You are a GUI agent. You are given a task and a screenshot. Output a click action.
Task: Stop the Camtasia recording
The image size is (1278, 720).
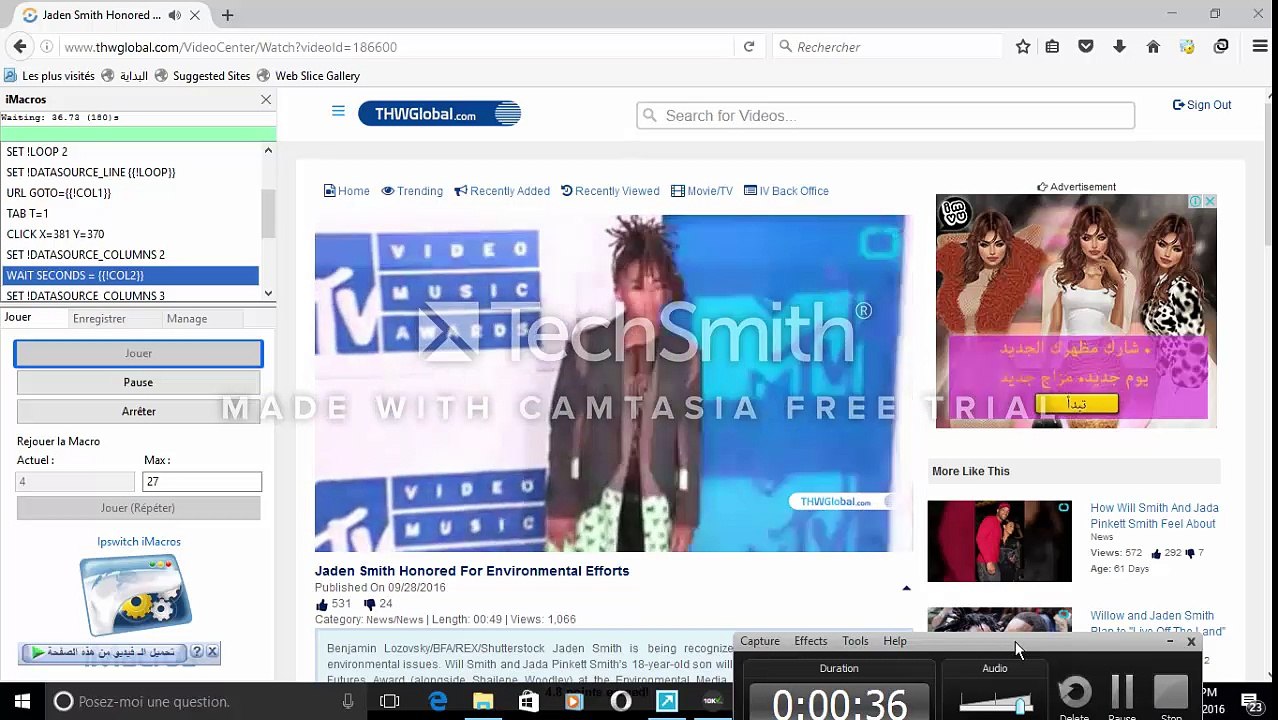click(1171, 692)
